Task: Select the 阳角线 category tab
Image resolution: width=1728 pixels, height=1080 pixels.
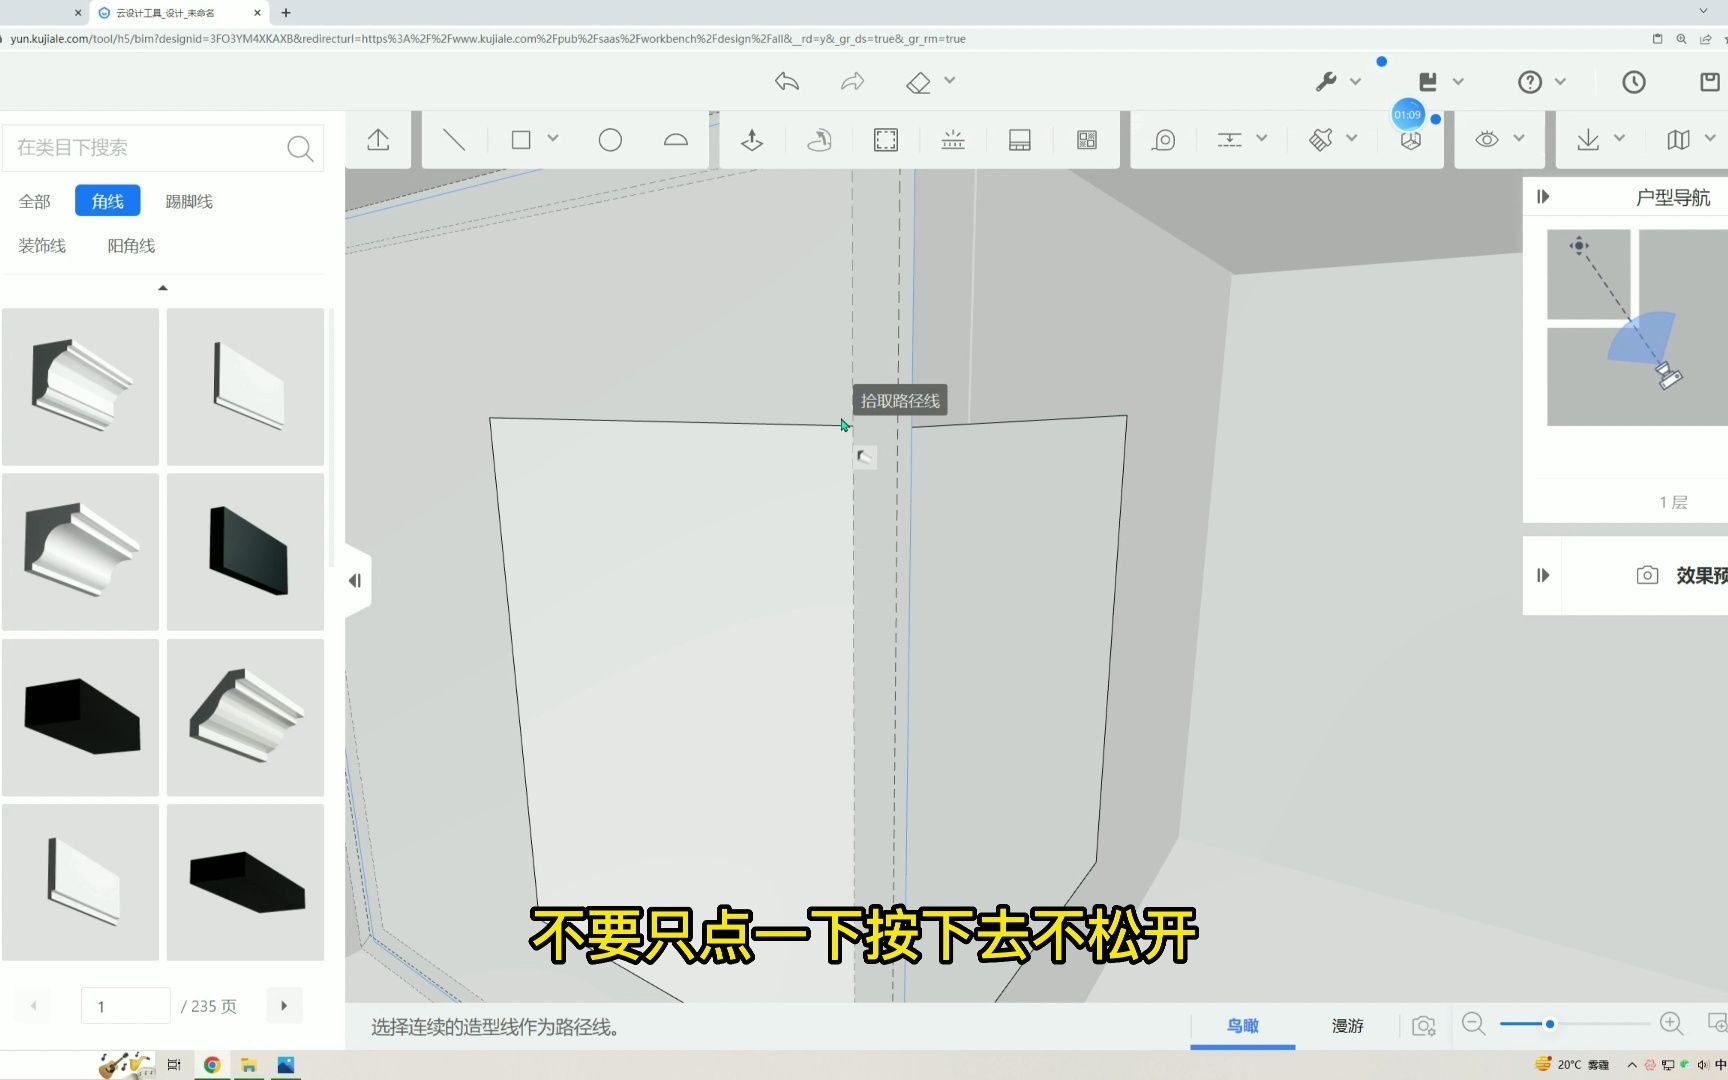Action: coord(131,246)
